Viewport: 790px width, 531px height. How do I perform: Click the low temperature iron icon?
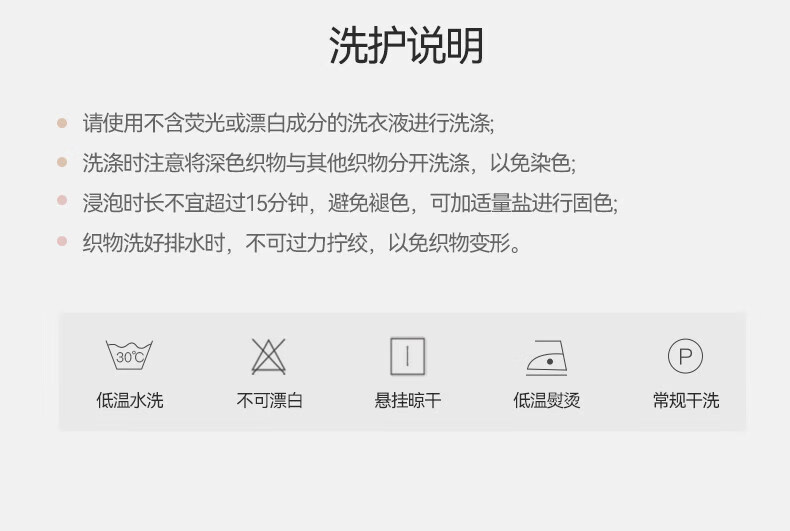click(x=547, y=358)
